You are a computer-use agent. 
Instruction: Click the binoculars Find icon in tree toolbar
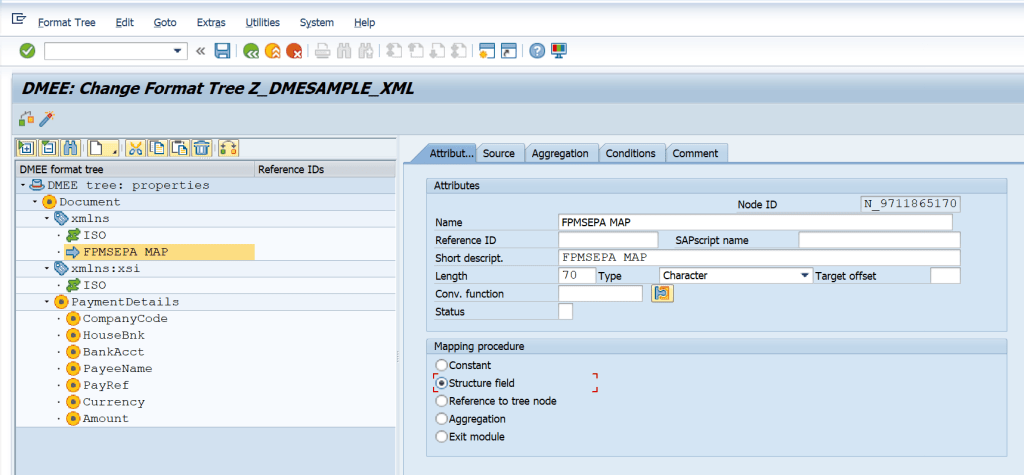71,148
